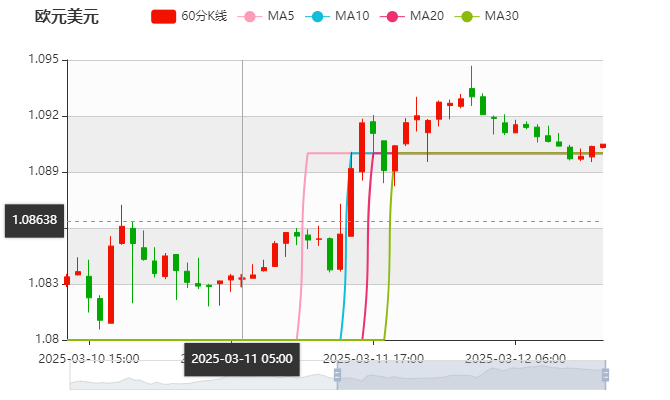Click the 1.095 y-axis label

pos(44,59)
